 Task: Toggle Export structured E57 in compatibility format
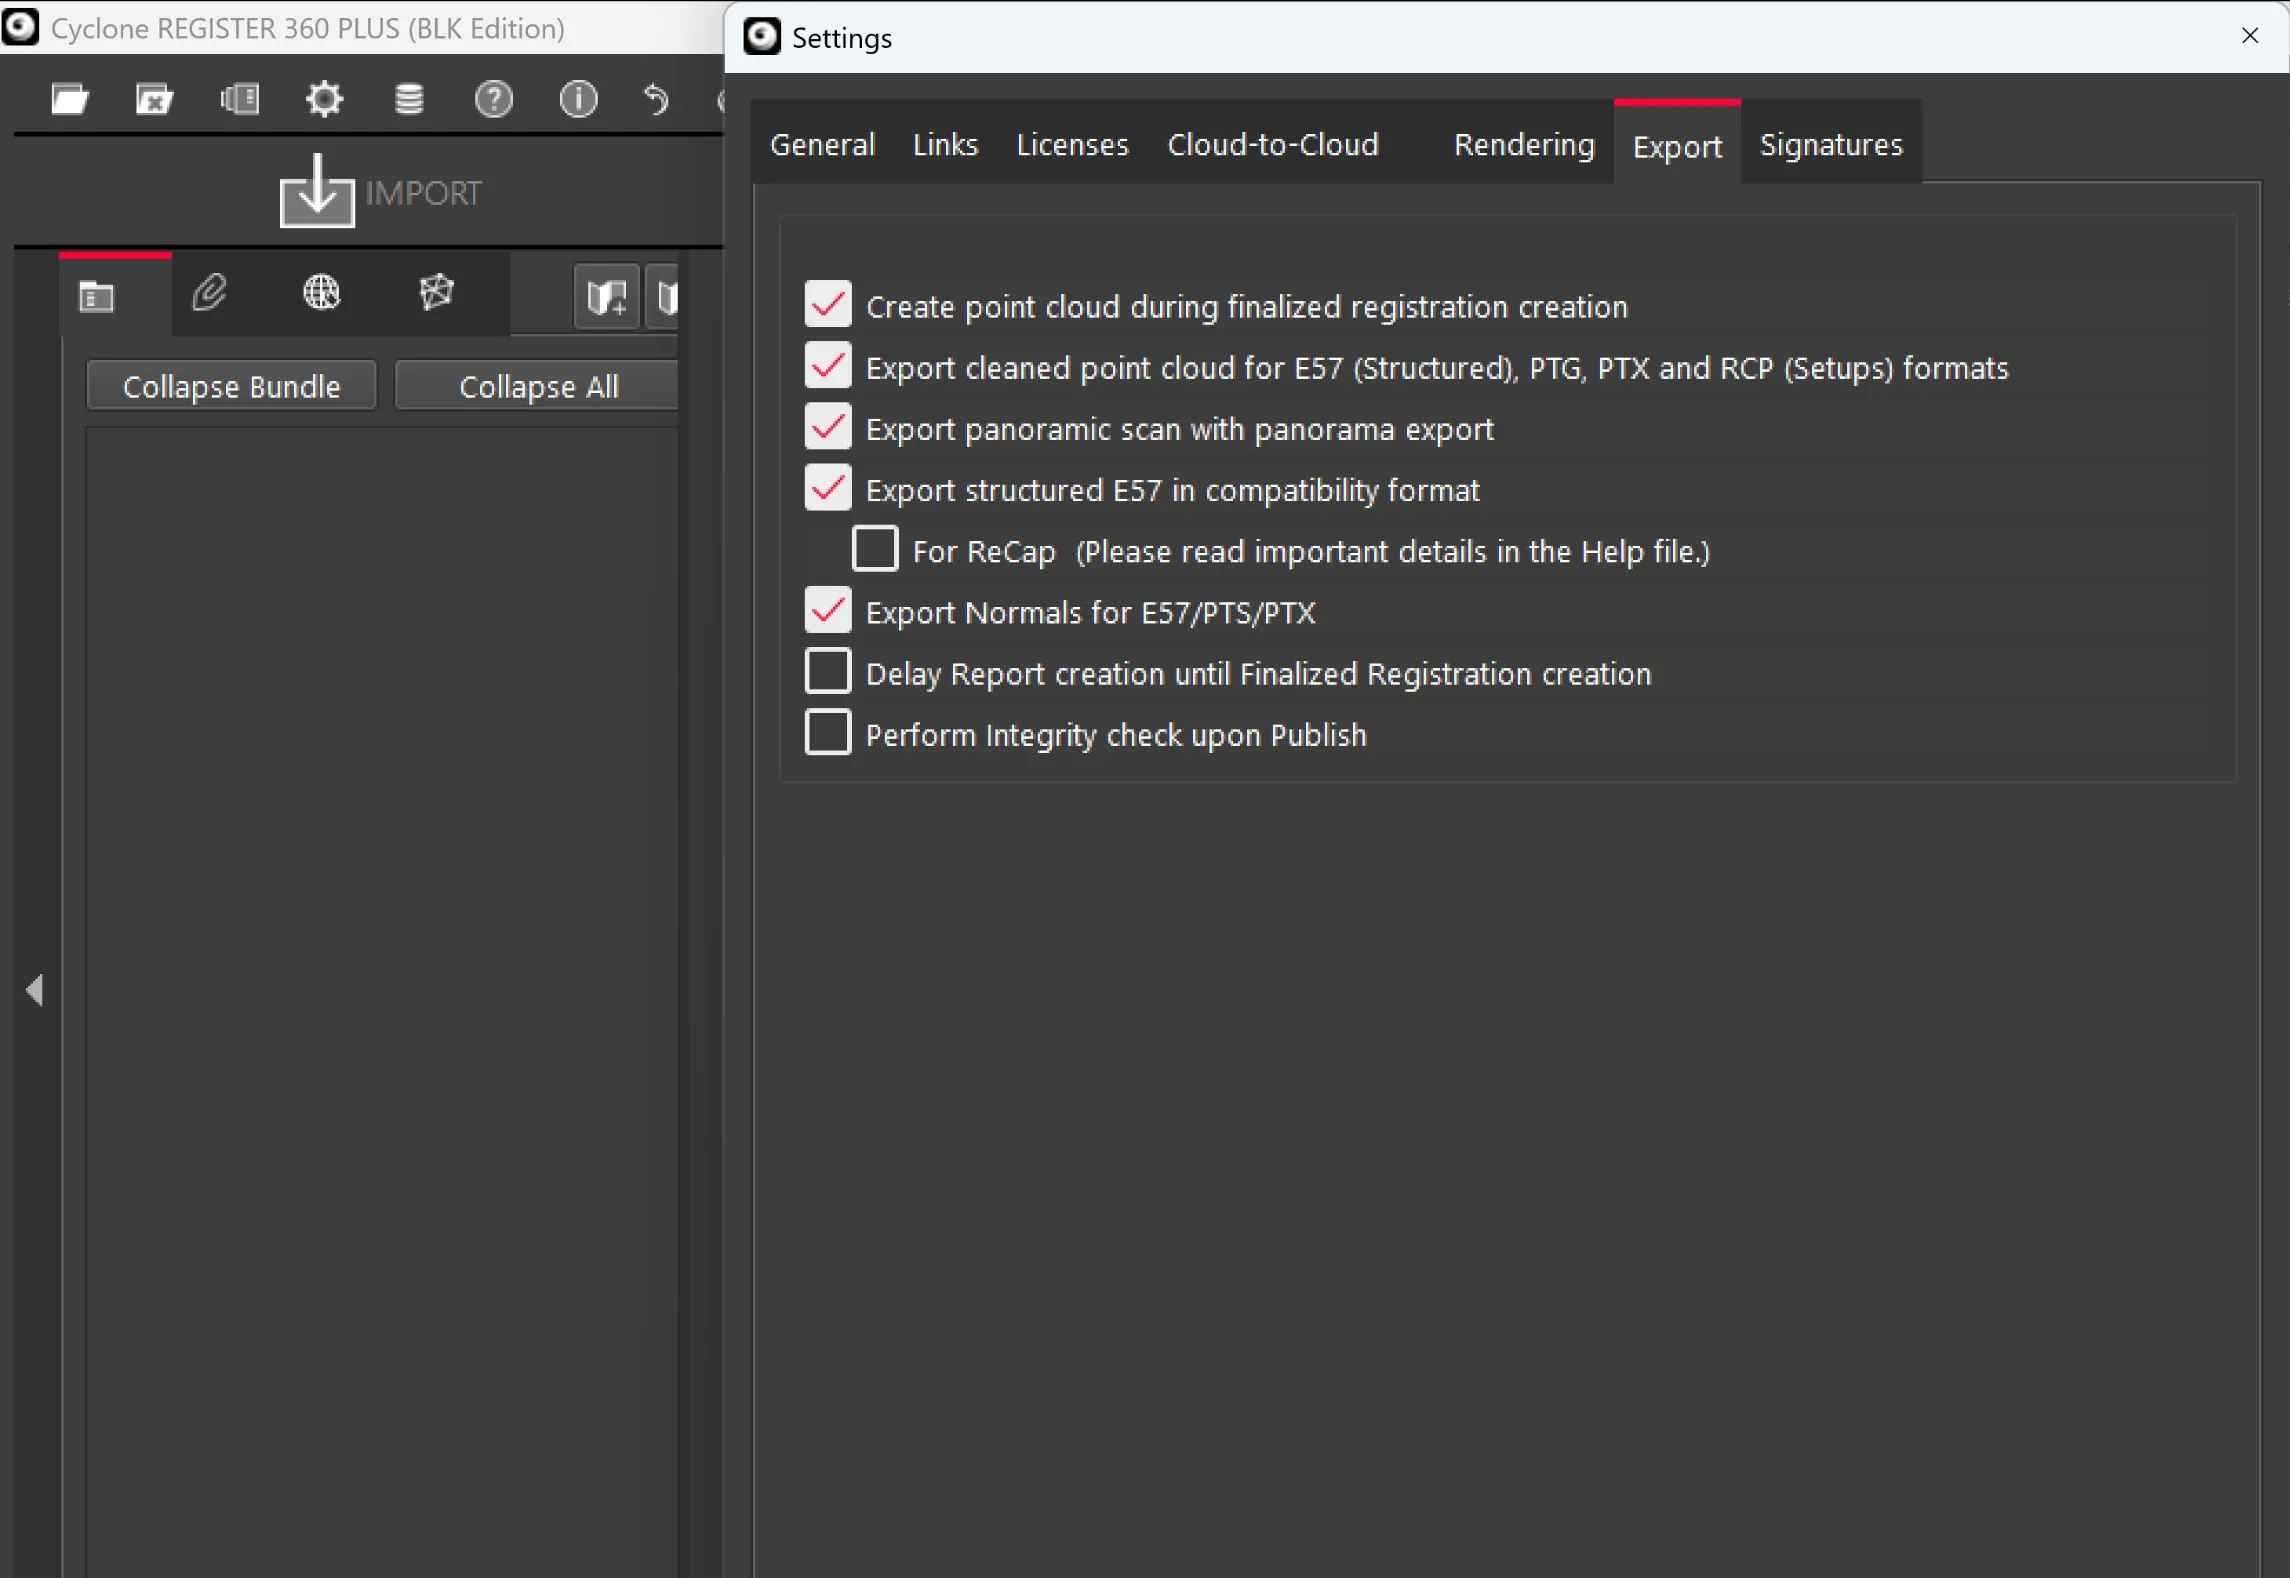point(828,488)
